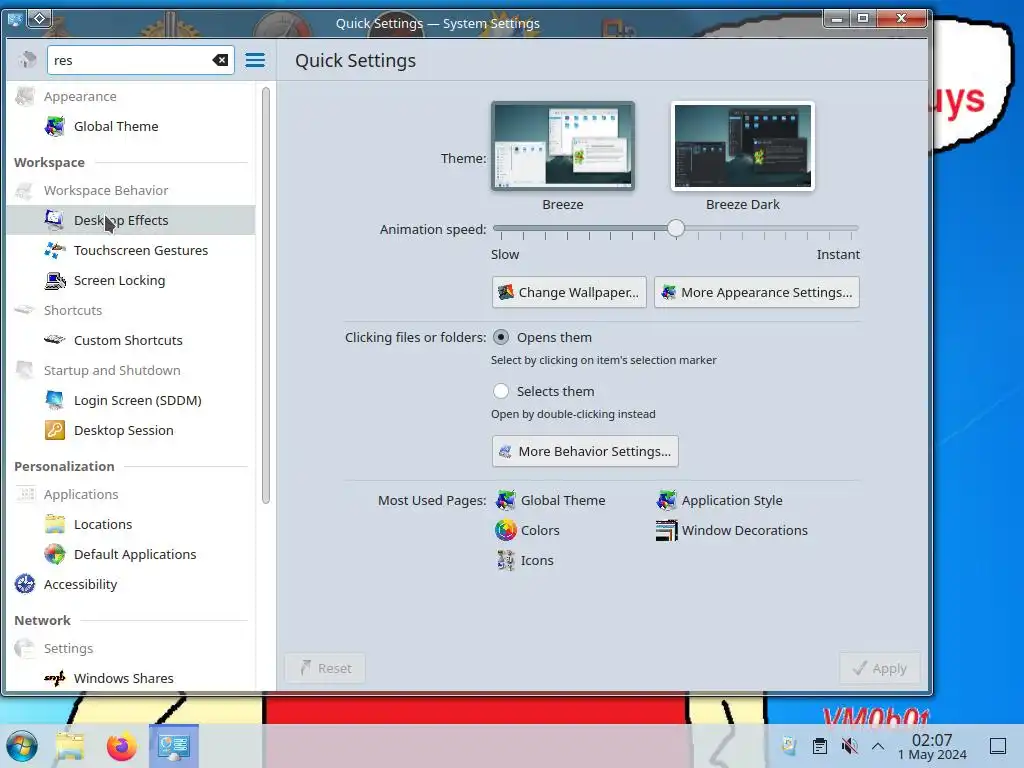Open Login Screen (SDDM) settings

point(131,400)
